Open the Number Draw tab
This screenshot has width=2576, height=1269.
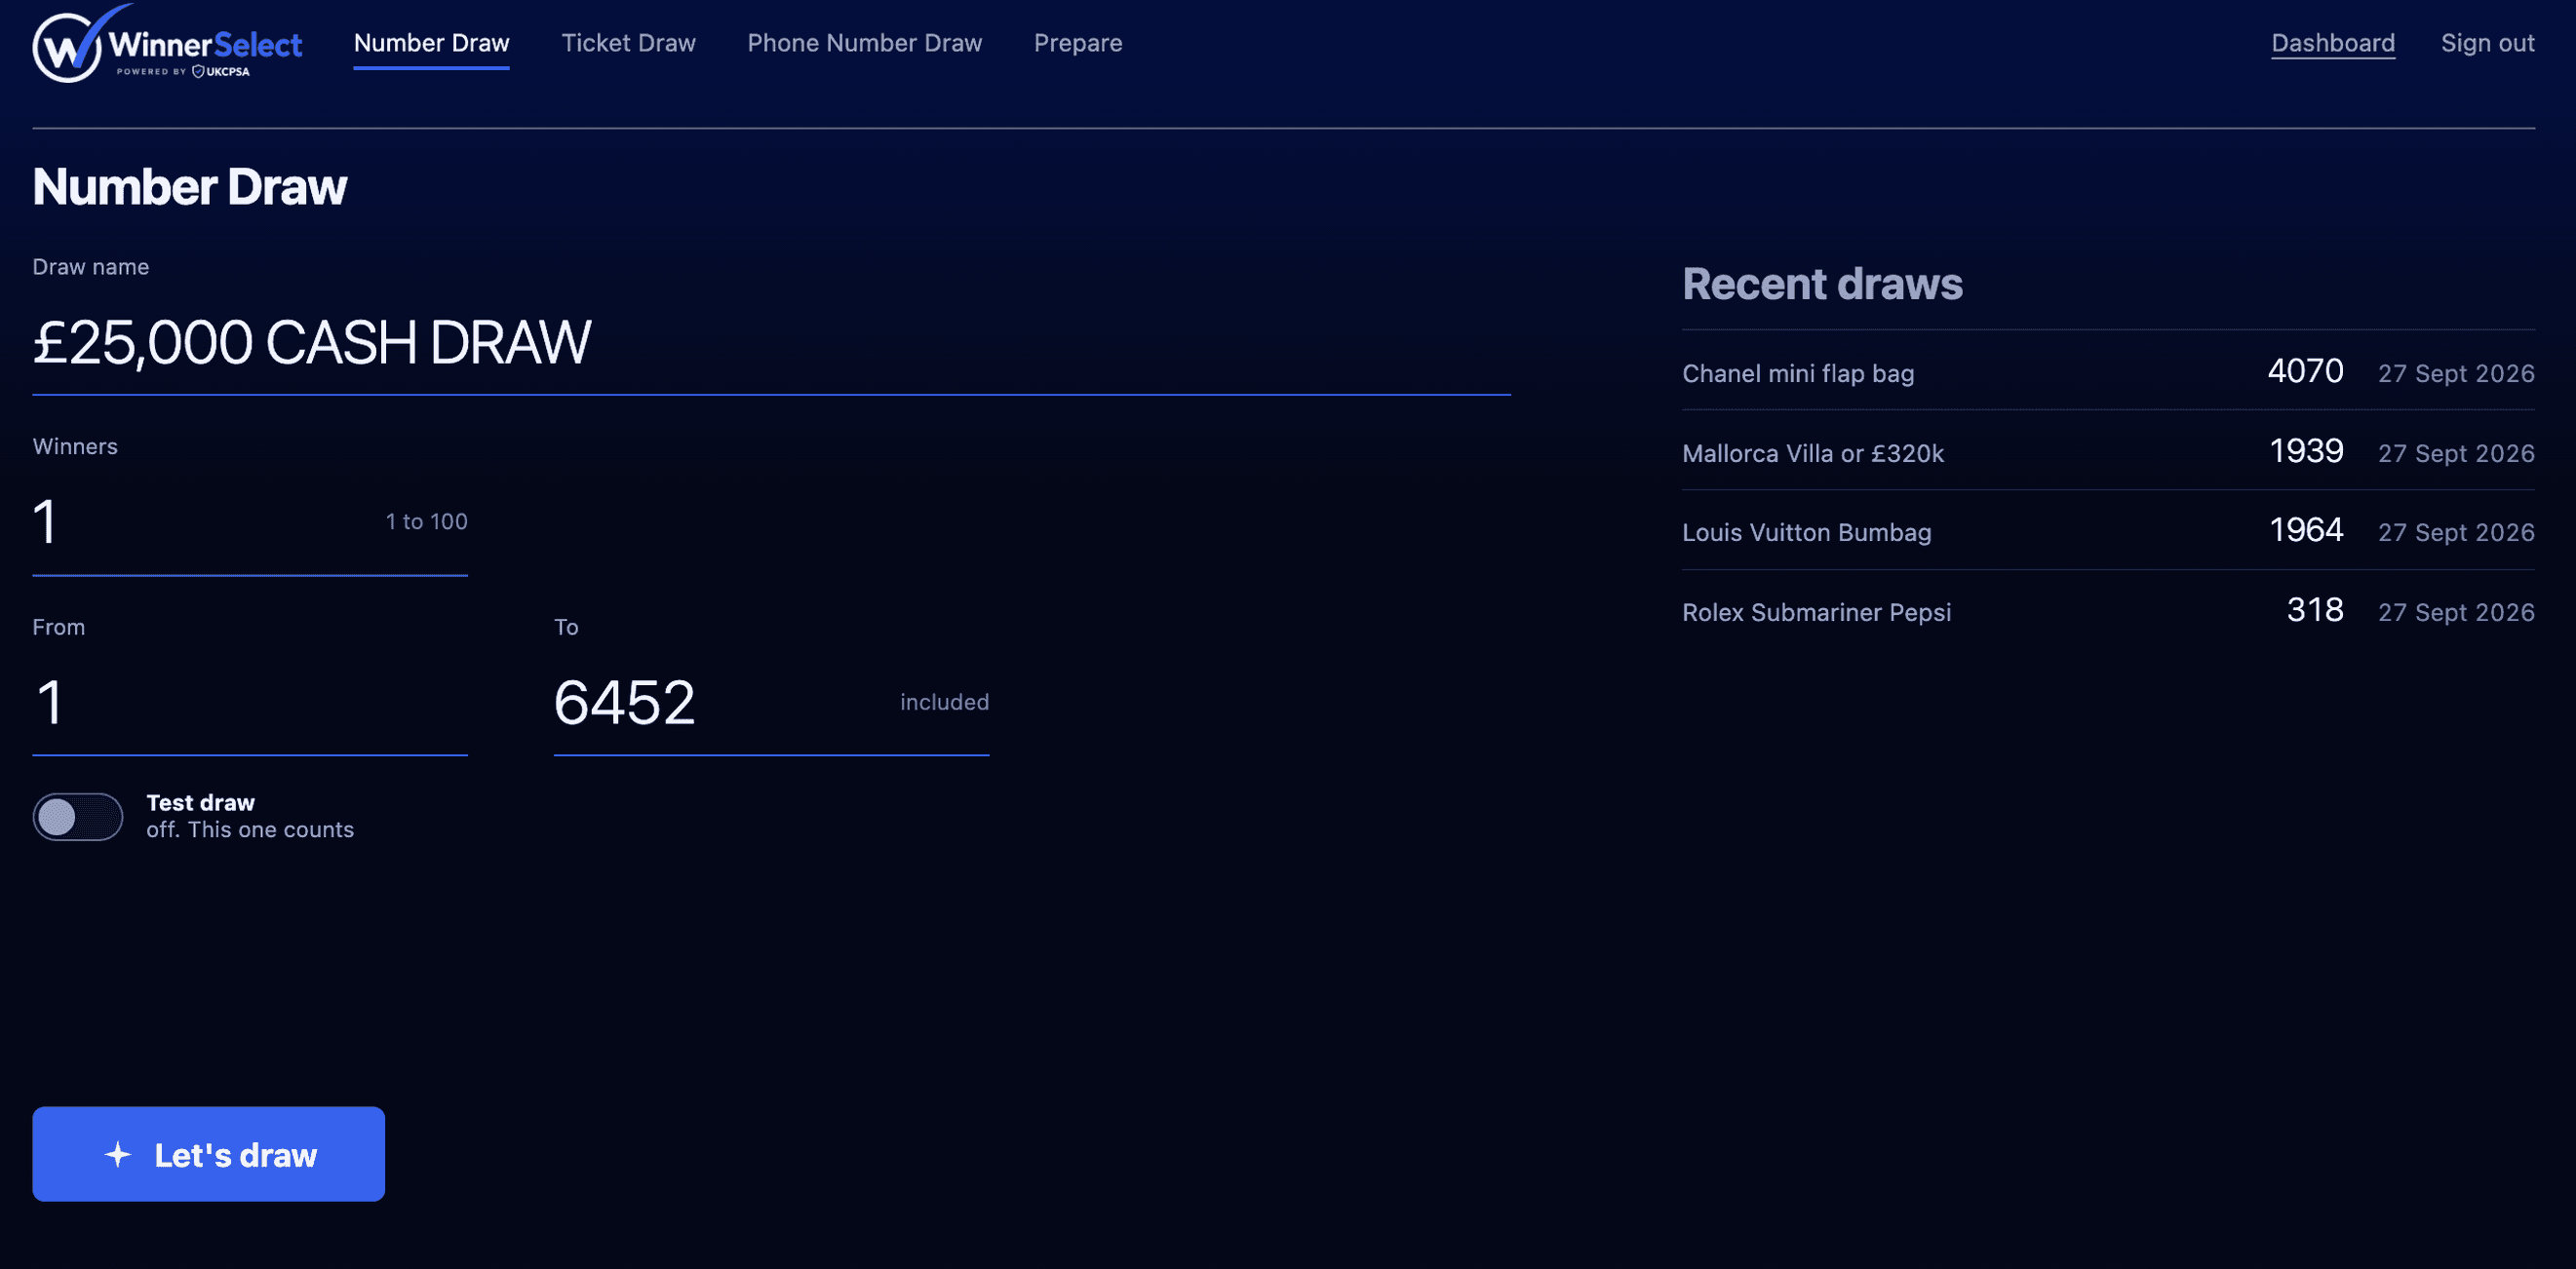(431, 43)
